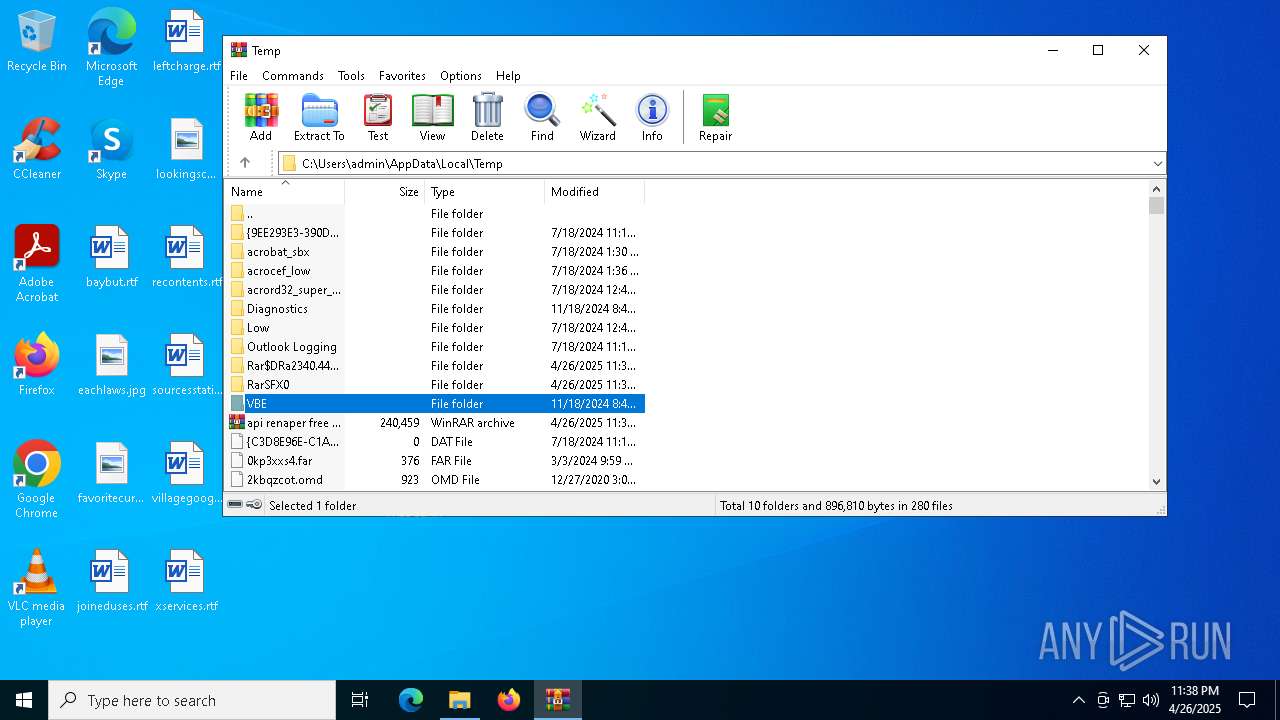
Task: Select the Low folder
Action: coord(436,328)
